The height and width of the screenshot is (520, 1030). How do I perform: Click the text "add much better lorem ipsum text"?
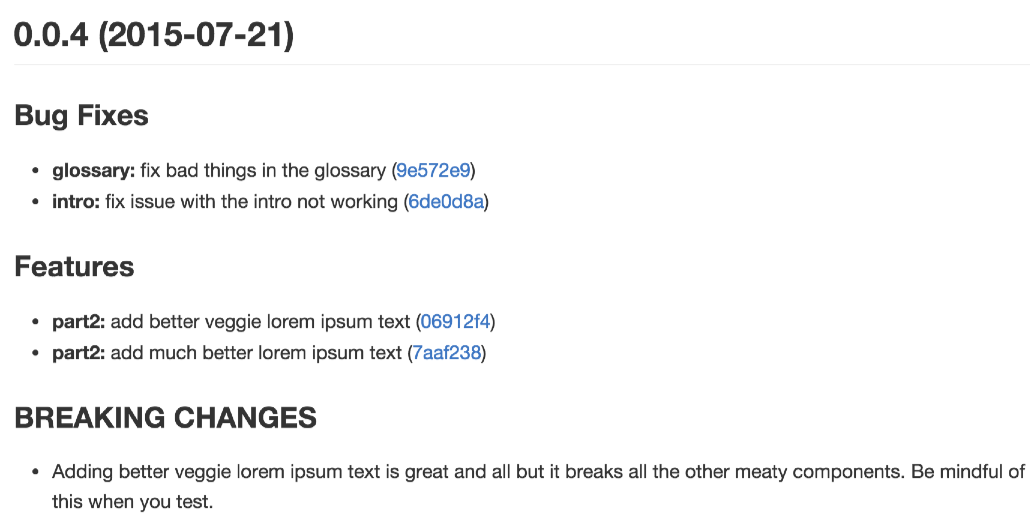click(256, 352)
